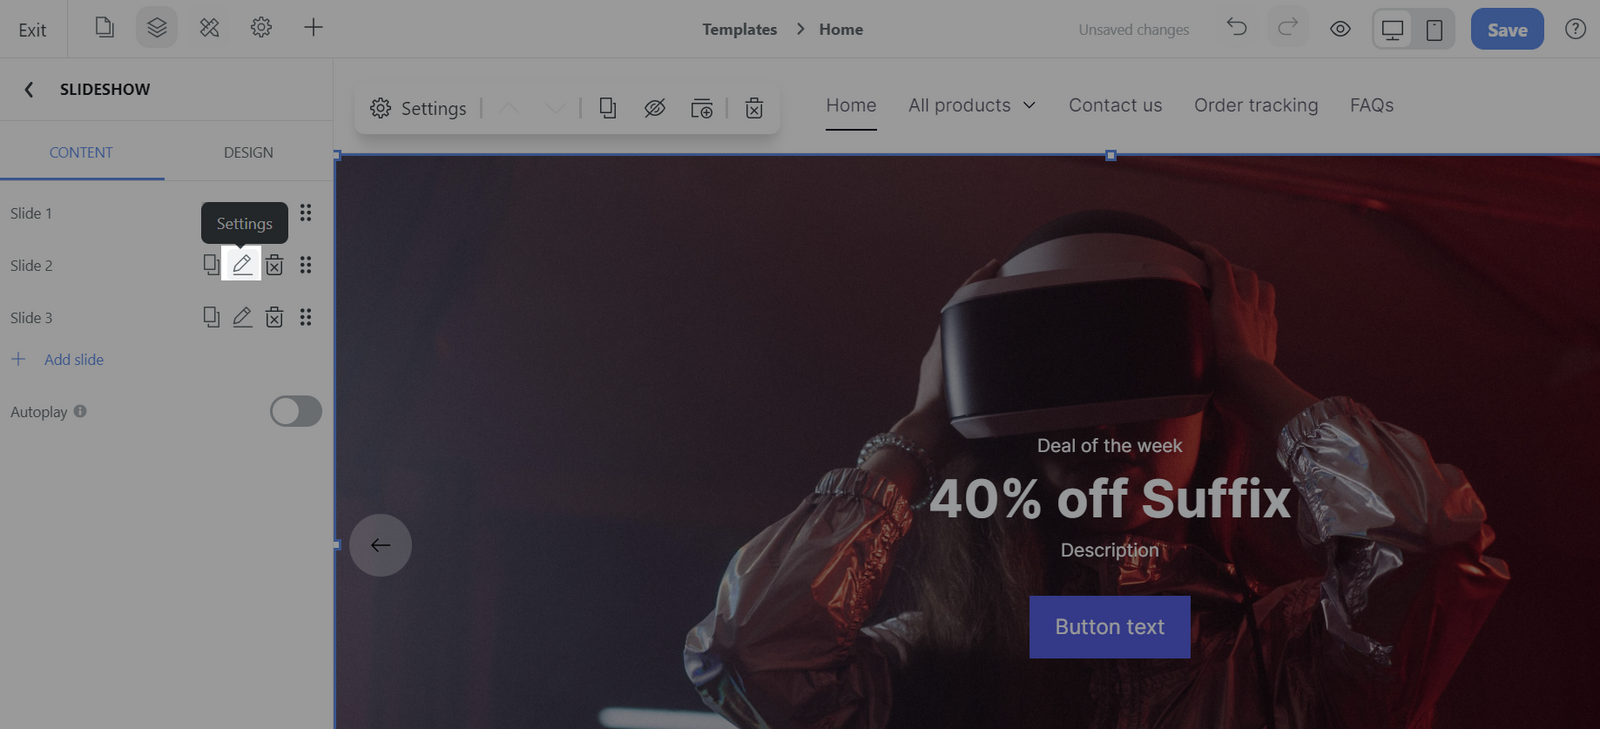The width and height of the screenshot is (1600, 729).
Task: Enable the Autoplay toggle
Action: [x=296, y=411]
